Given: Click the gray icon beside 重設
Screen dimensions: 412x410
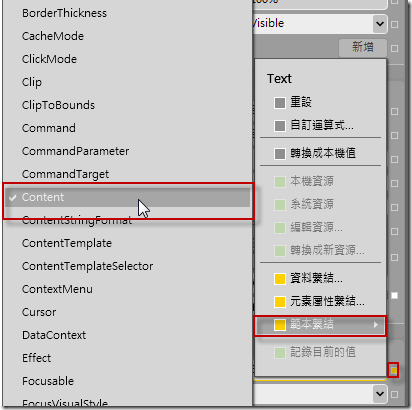Looking at the screenshot, I should coord(280,103).
